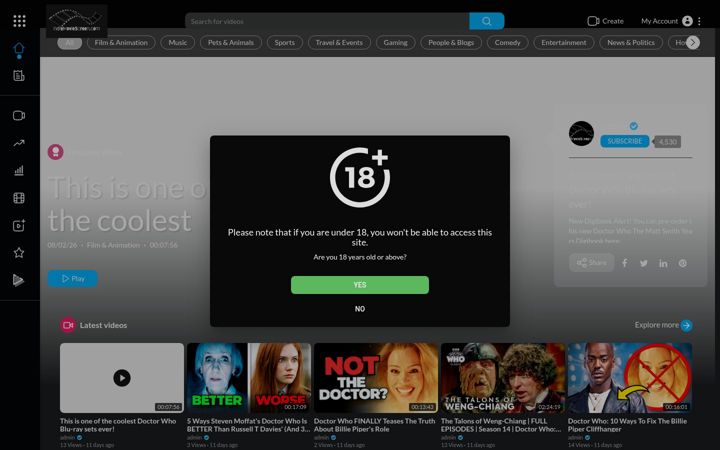Open the gray thumbnail with play icon
720x450 pixels.
[122, 378]
